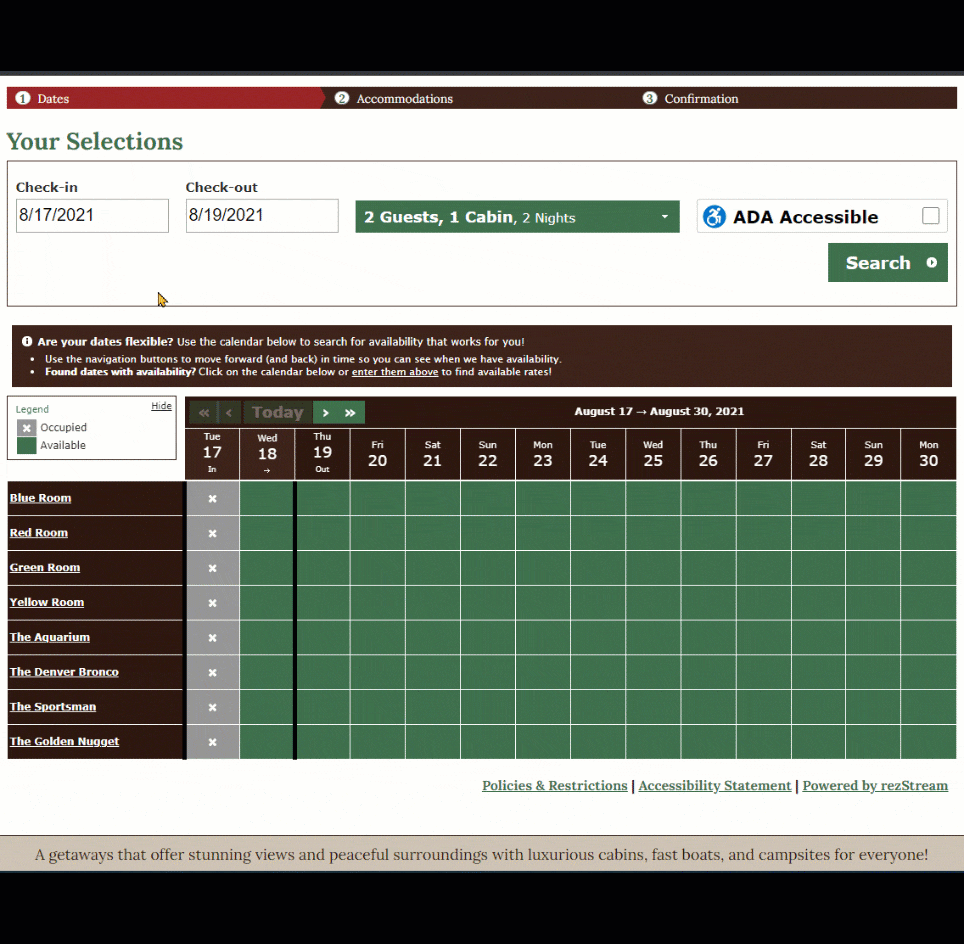Click the Today calendar button

[277, 412]
